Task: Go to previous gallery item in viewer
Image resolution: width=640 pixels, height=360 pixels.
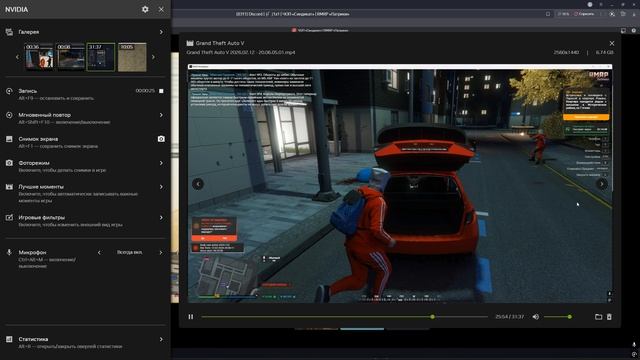Action: point(198,184)
